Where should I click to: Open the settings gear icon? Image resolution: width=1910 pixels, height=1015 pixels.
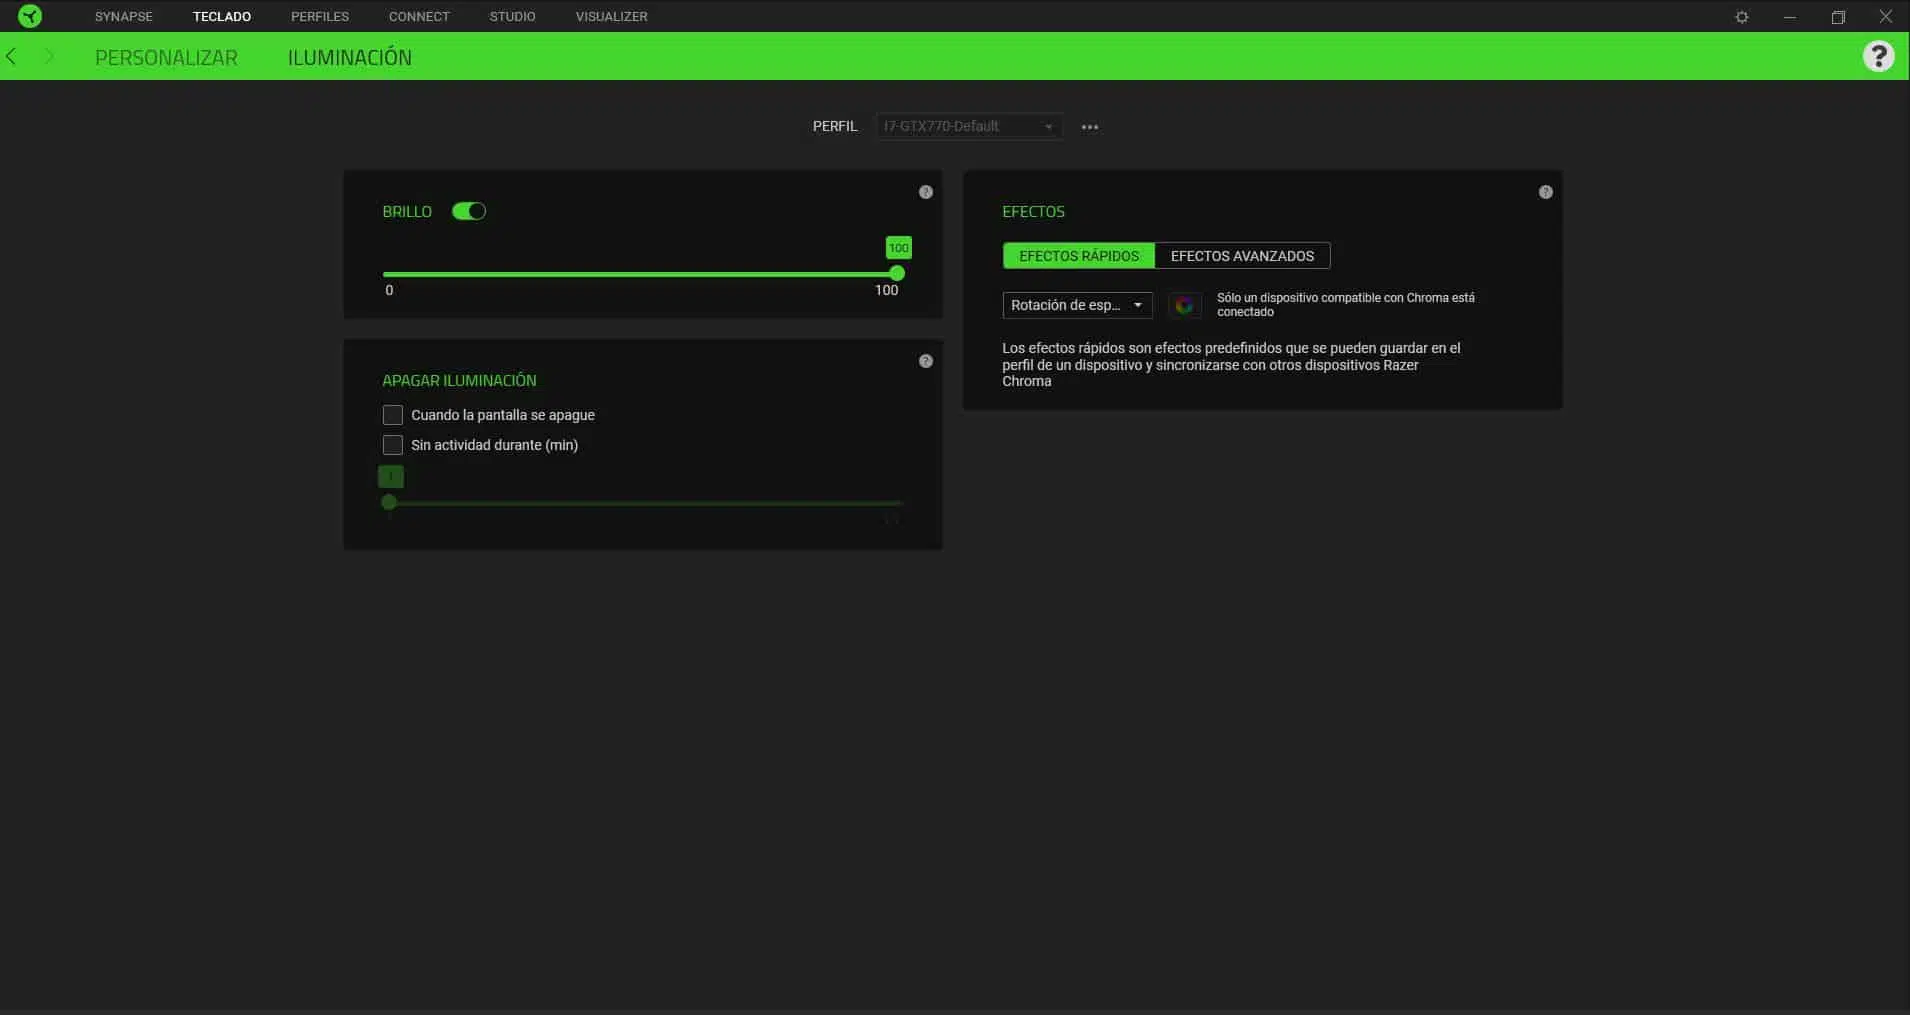1742,17
